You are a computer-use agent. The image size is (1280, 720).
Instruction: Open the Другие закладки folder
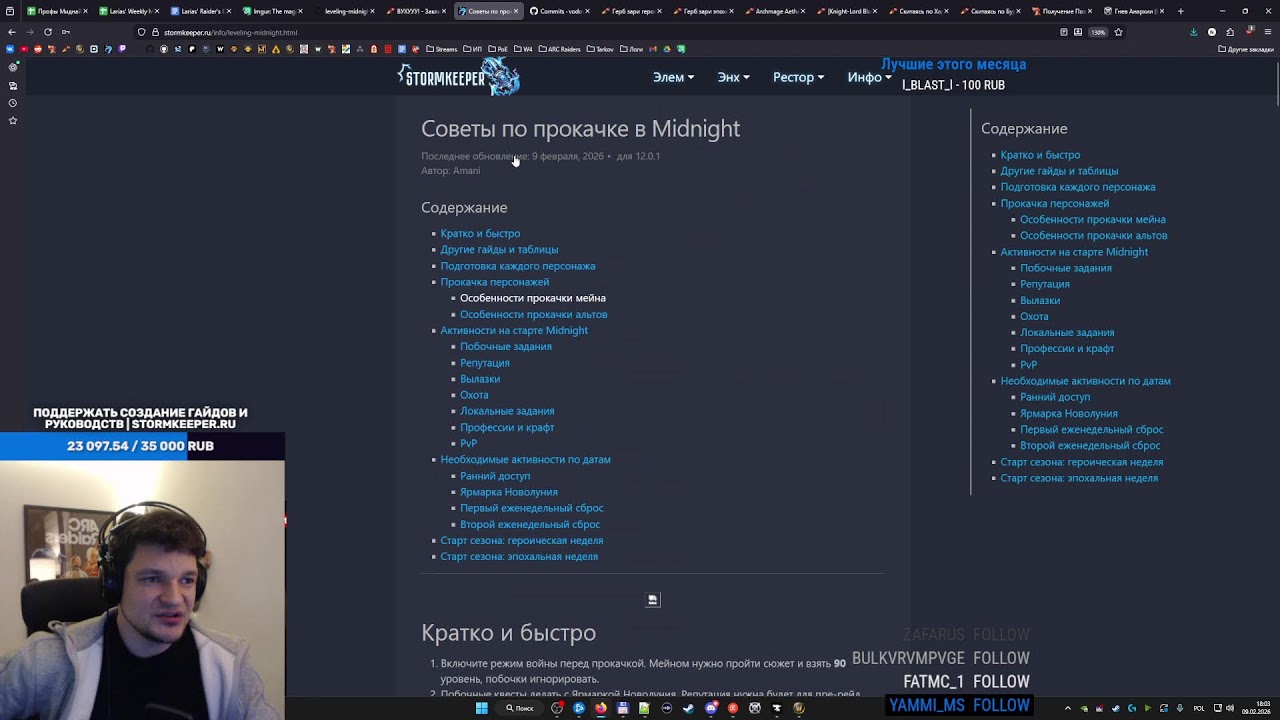click(1245, 49)
